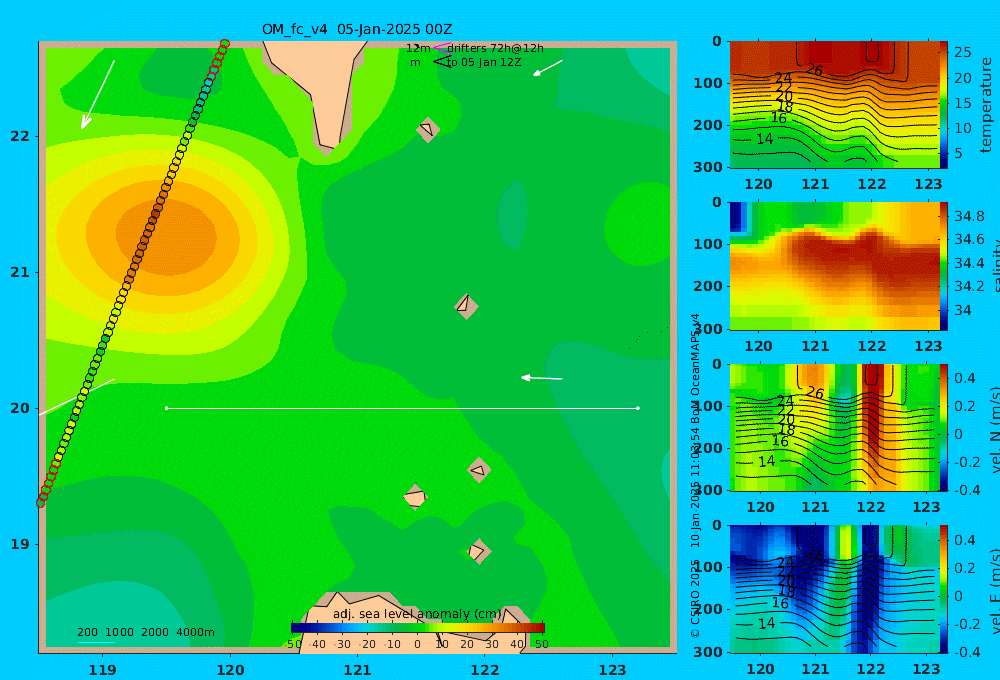Click the salinity color bar
The width and height of the screenshot is (1000, 680).
coord(943,267)
